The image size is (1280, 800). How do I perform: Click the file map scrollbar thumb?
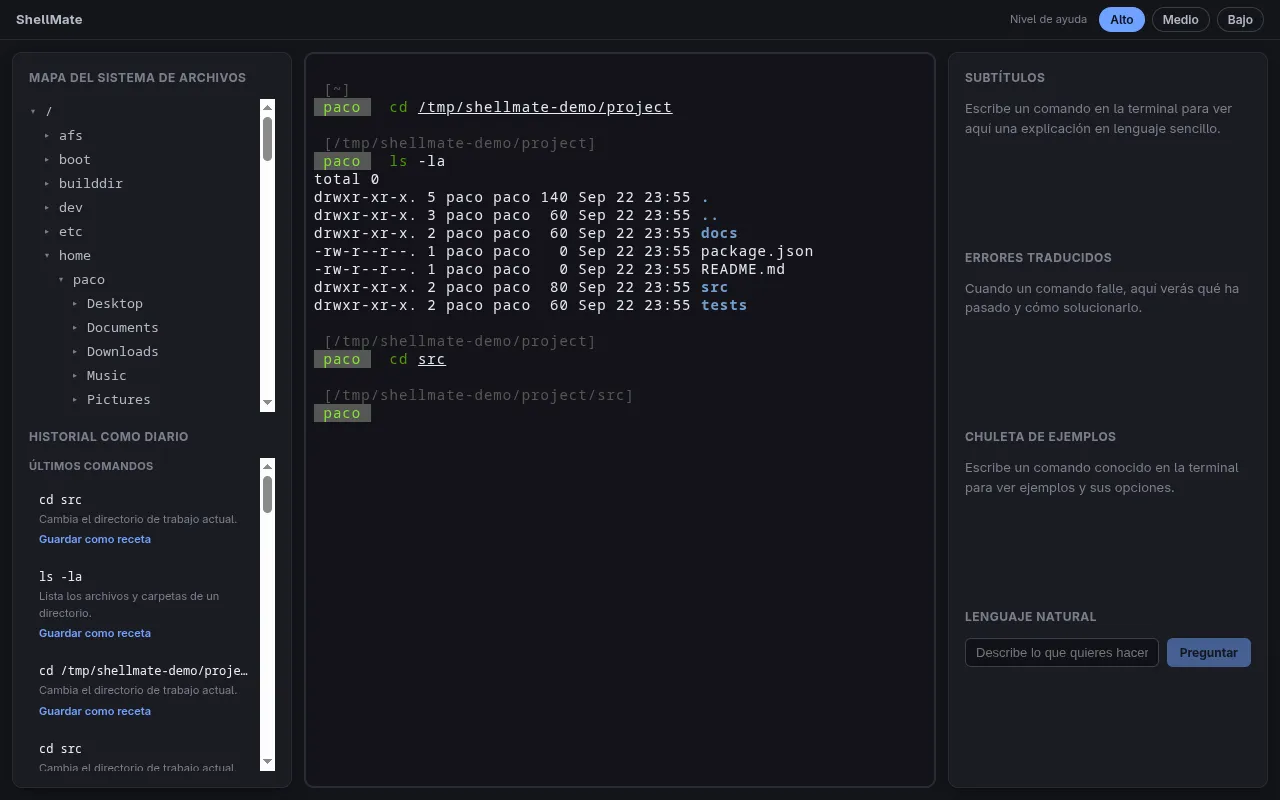pos(267,139)
